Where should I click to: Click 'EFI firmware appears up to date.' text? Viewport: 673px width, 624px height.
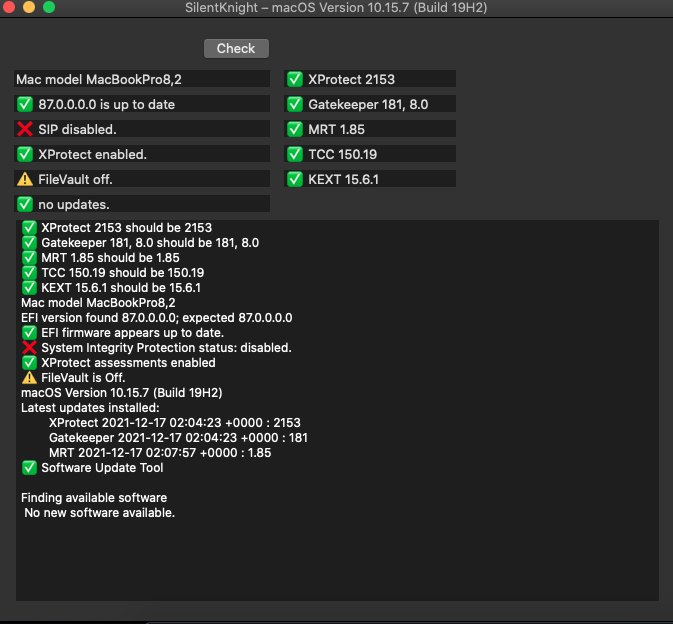(x=132, y=333)
